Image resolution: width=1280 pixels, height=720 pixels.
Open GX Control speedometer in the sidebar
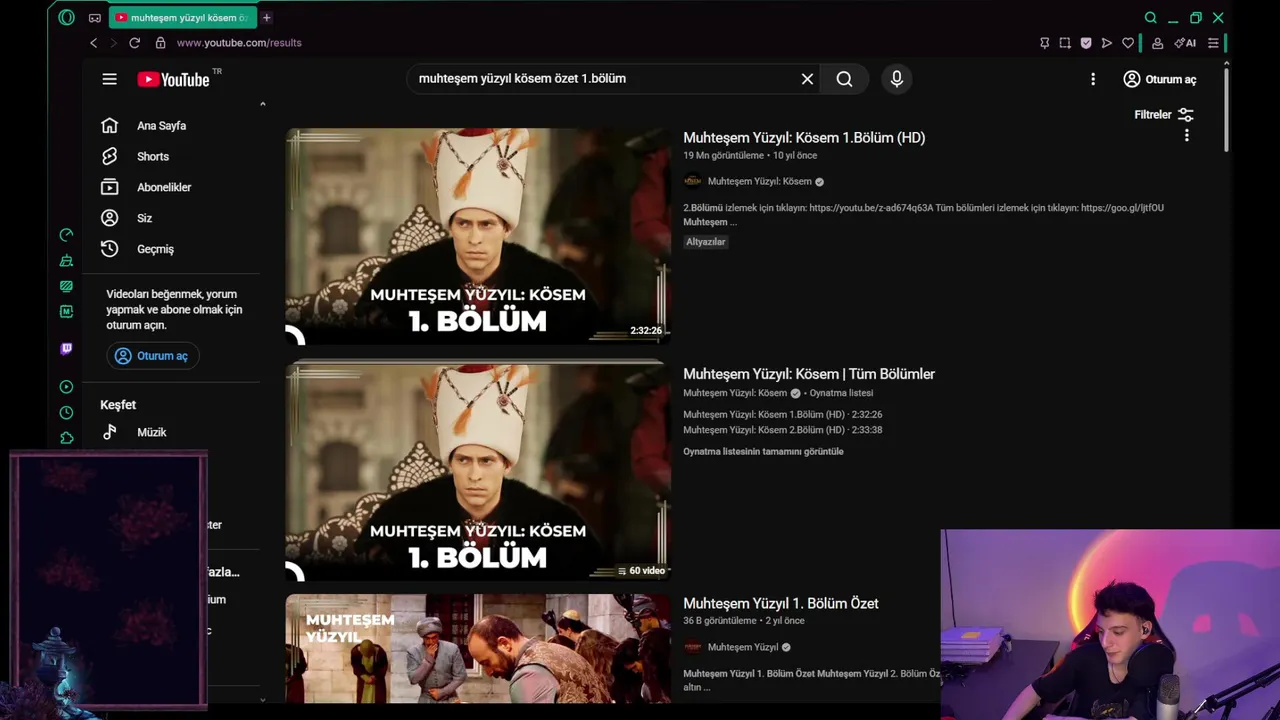[66, 235]
